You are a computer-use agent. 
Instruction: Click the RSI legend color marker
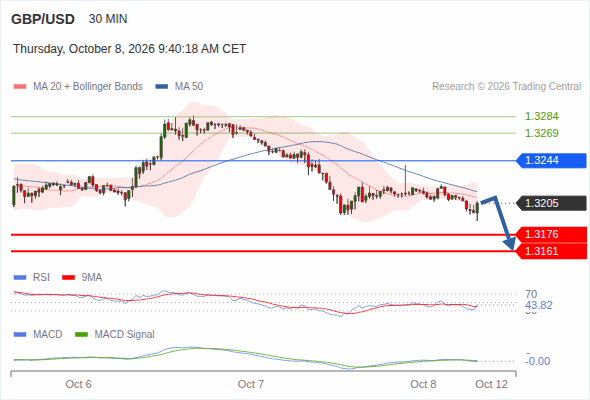[x=20, y=278]
